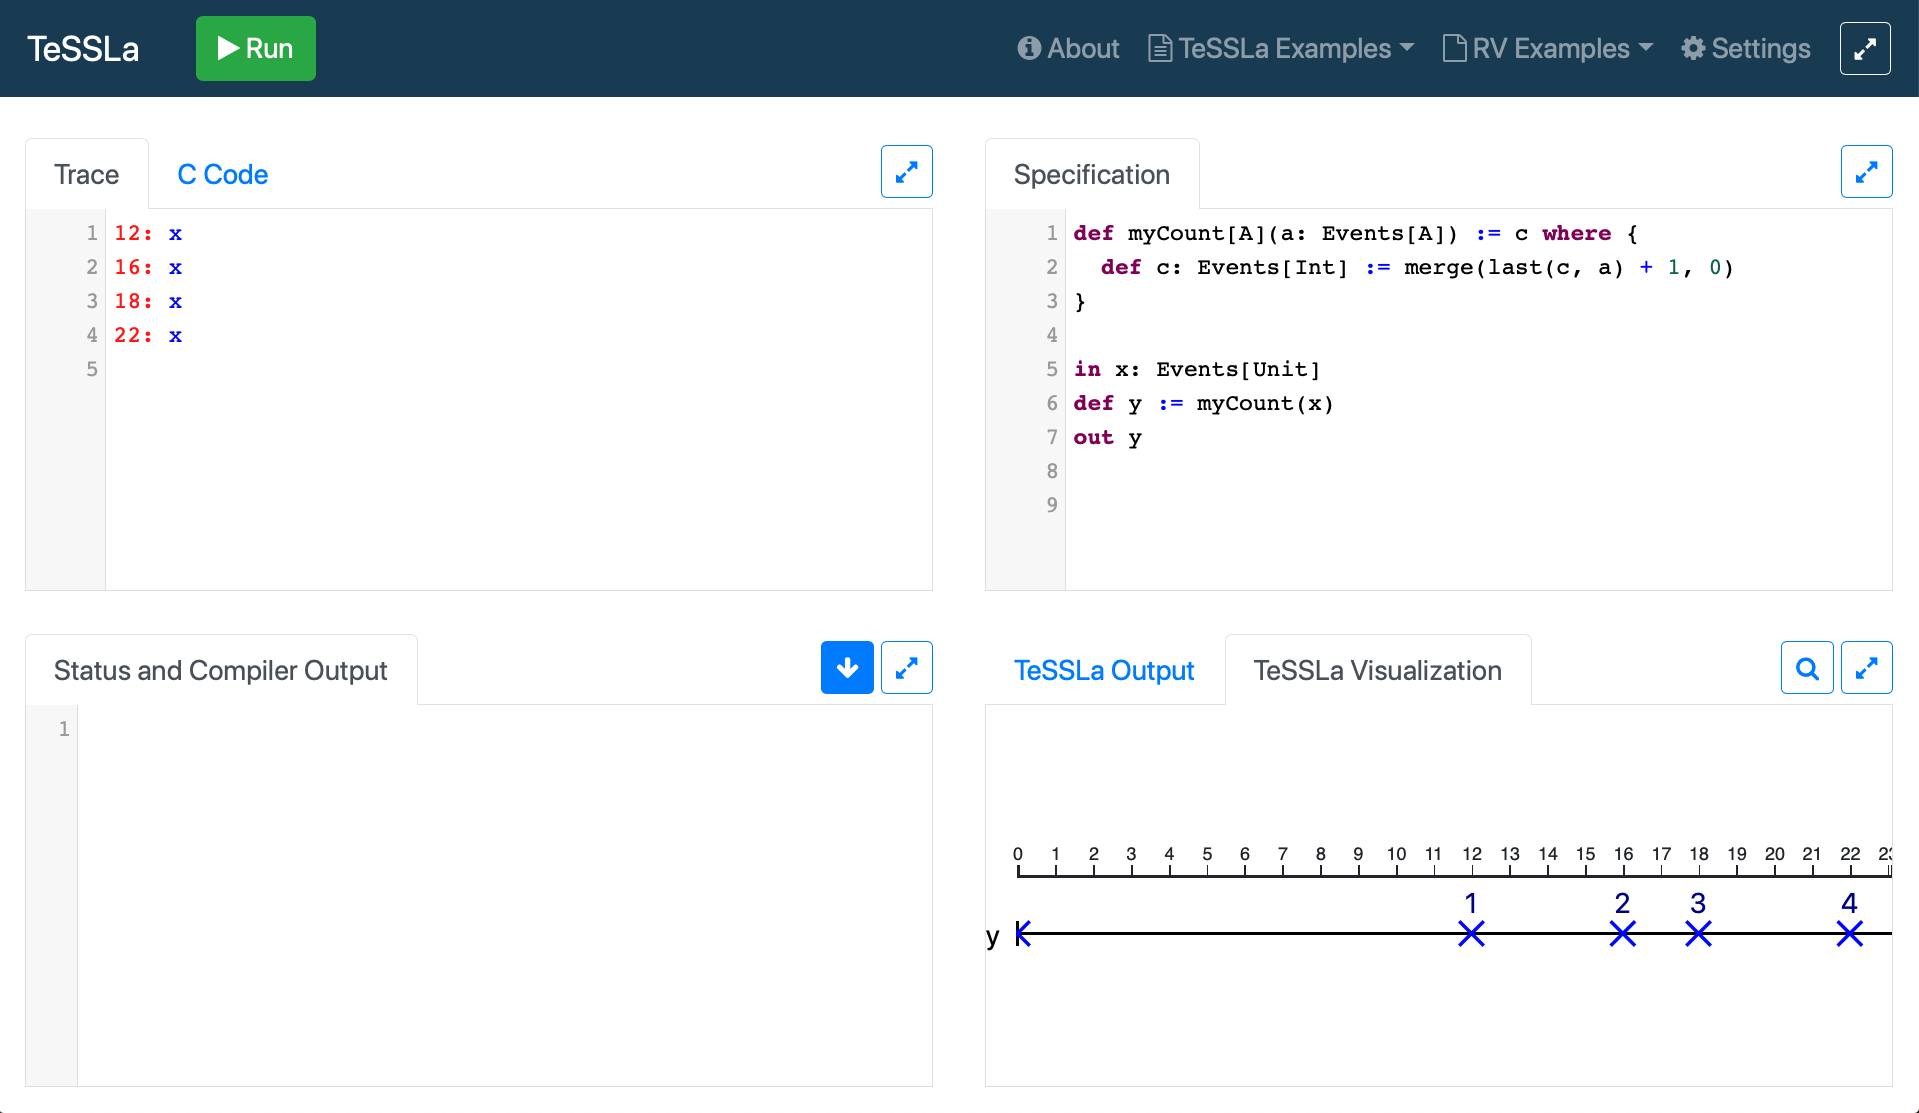Click the blue scroll-down arrow button
The width and height of the screenshot is (1919, 1113).
click(846, 668)
